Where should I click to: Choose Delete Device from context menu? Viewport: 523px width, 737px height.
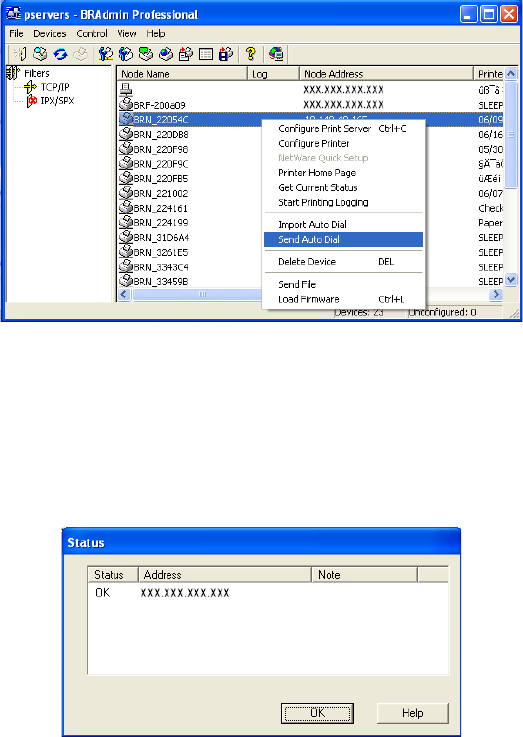click(x=343, y=261)
